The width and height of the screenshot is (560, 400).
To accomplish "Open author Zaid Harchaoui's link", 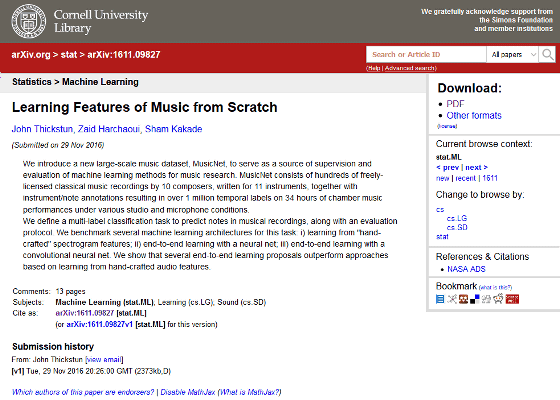I will pyautogui.click(x=109, y=129).
